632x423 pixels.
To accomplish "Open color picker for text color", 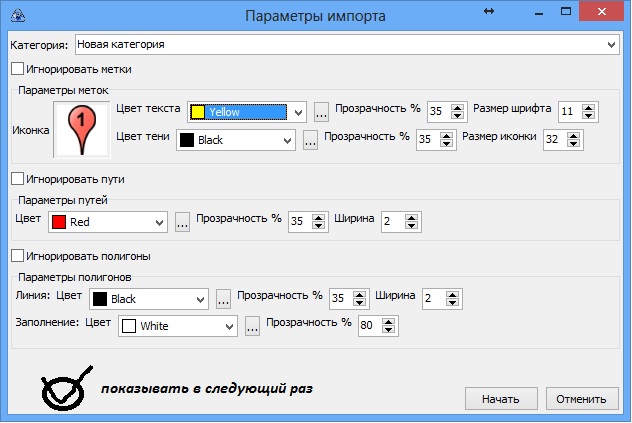I will [x=321, y=112].
